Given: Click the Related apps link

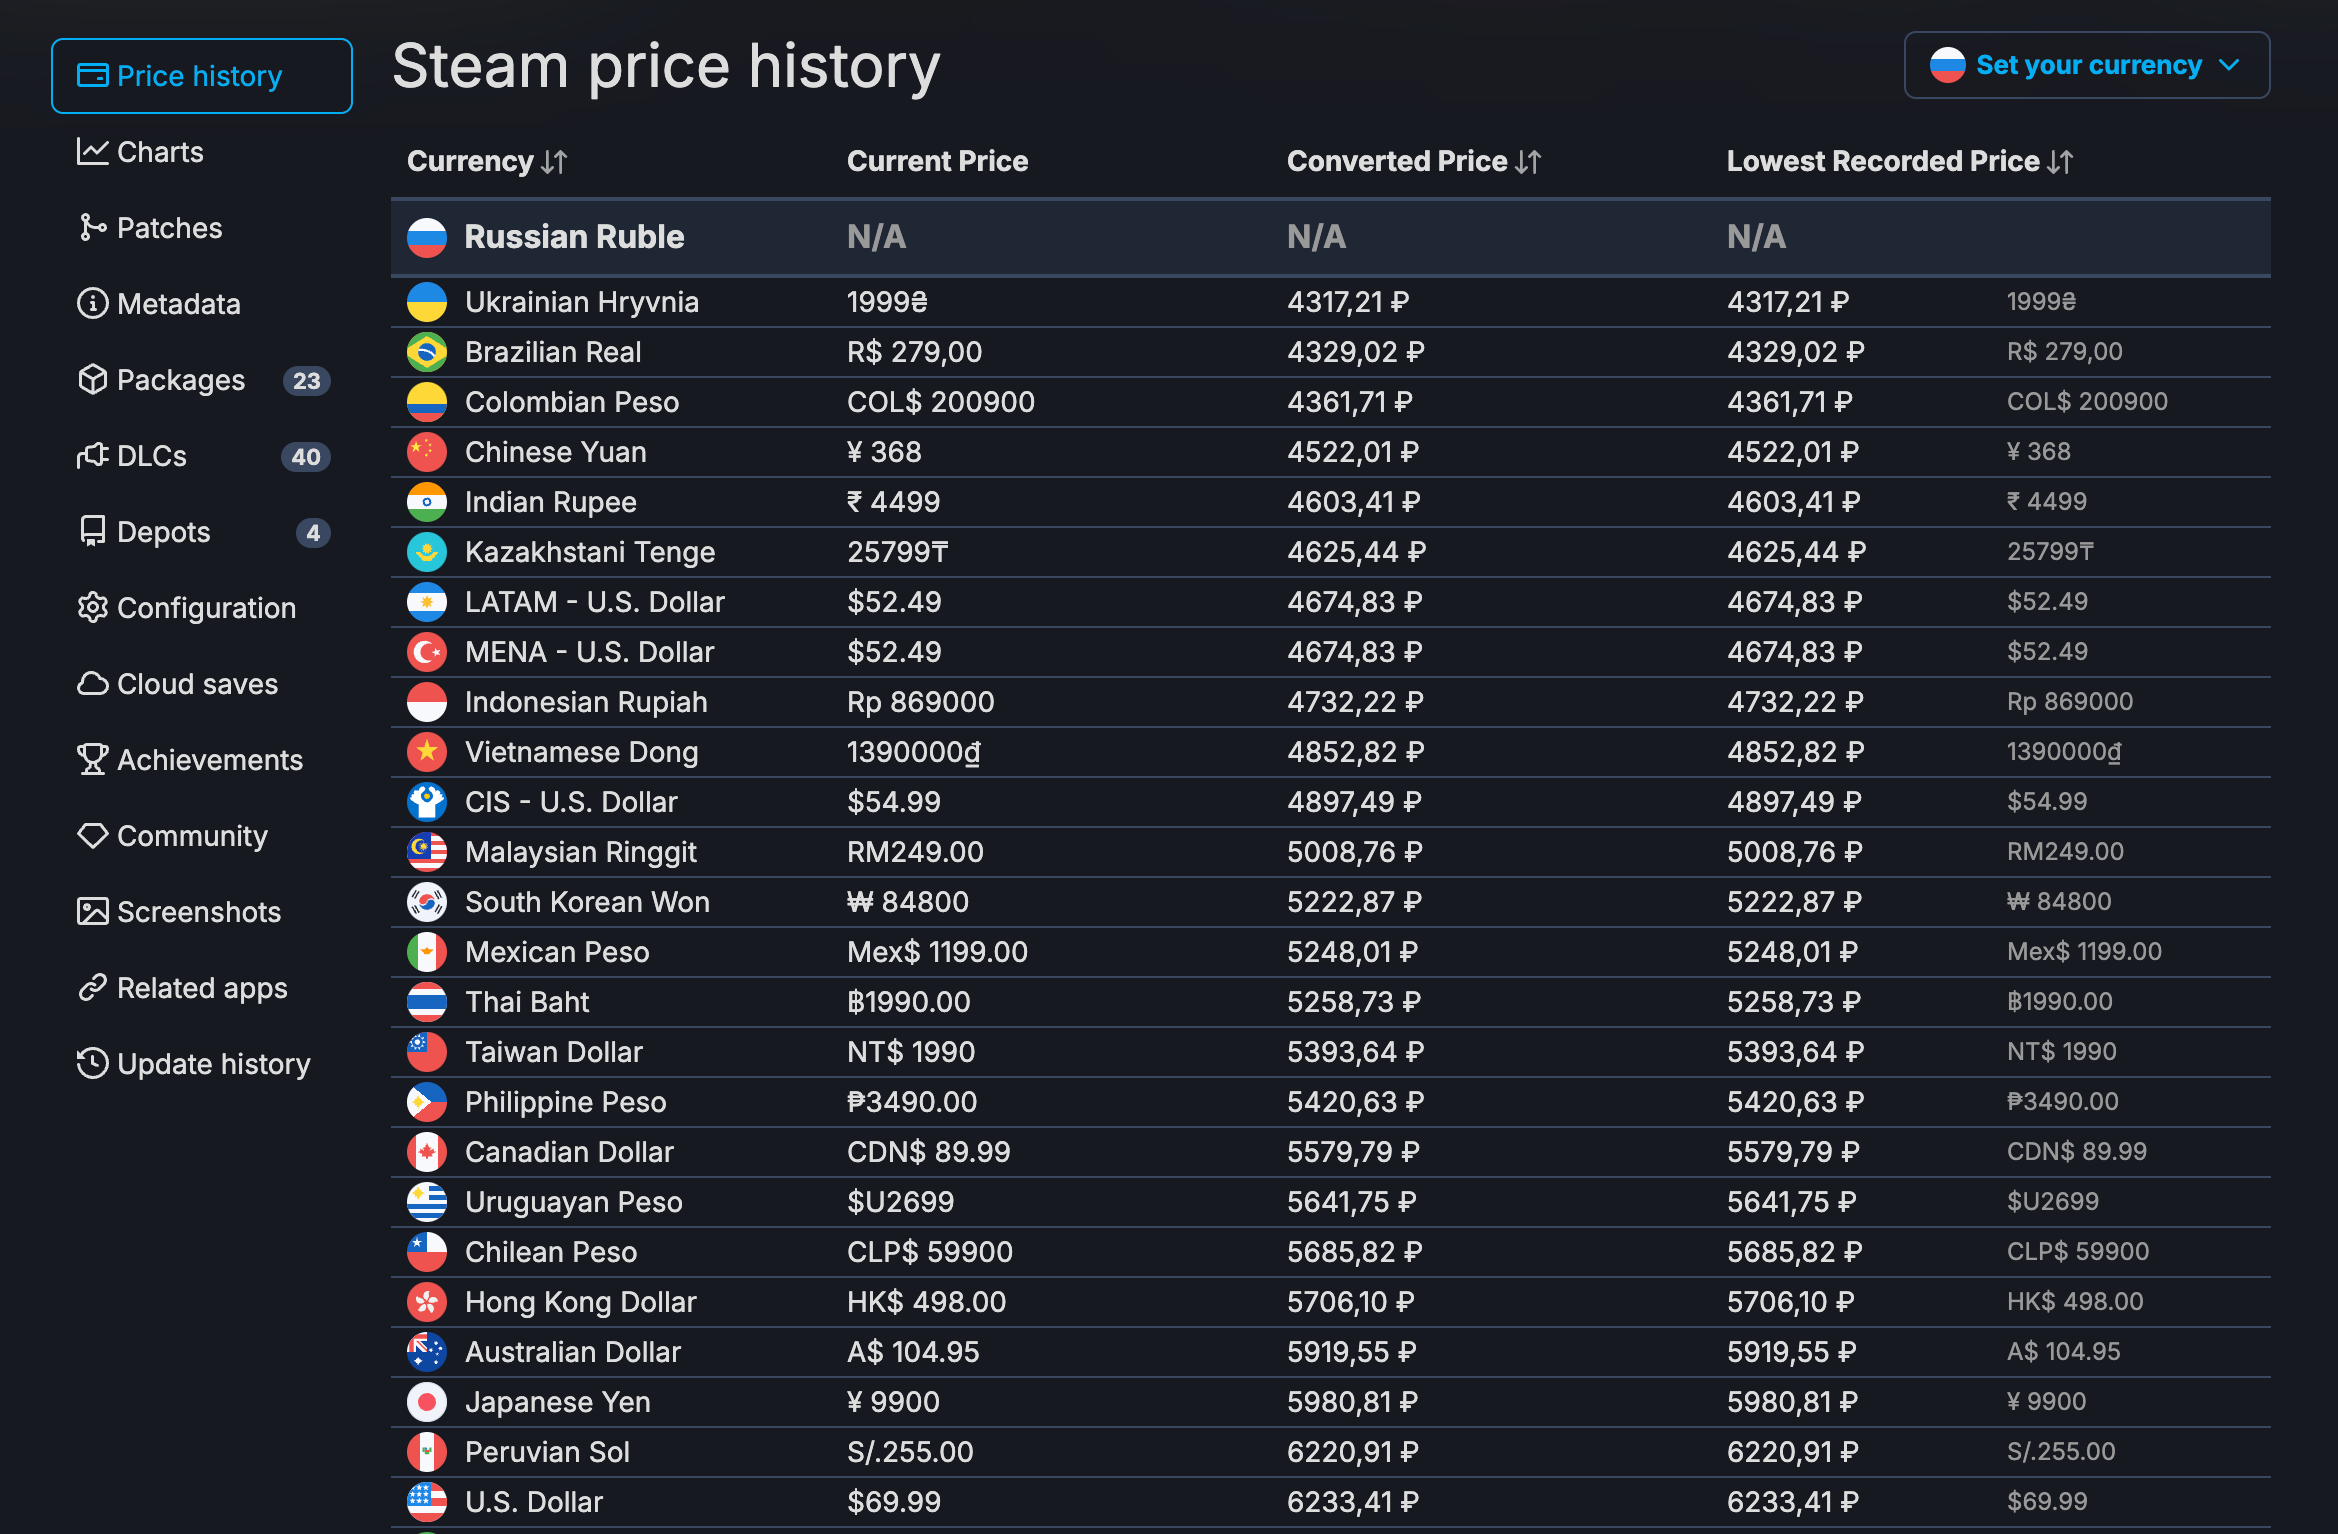Looking at the screenshot, I should (201, 988).
